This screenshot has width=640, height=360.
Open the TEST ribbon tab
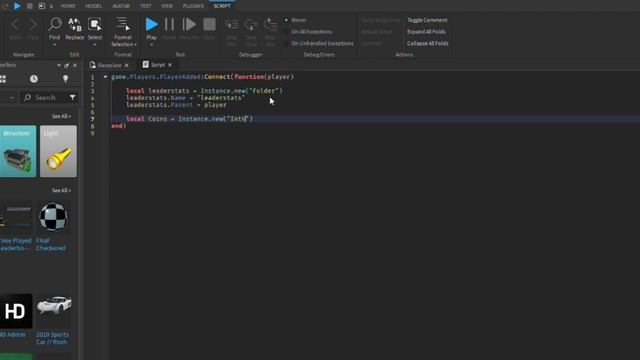click(145, 6)
